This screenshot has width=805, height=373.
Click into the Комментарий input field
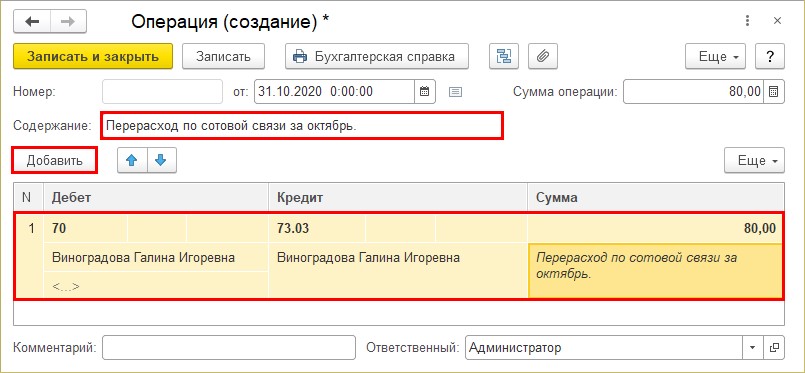click(229, 348)
